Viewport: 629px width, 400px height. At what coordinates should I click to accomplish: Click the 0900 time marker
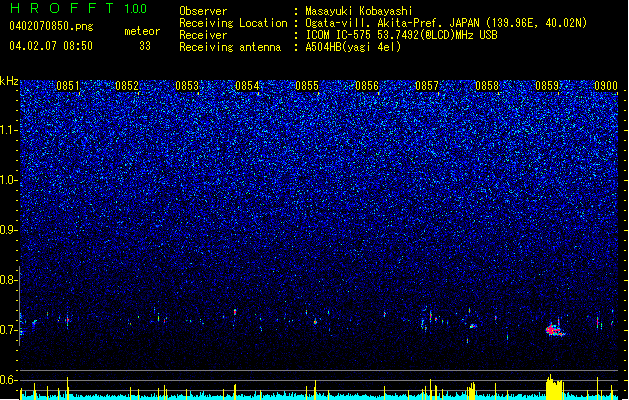[606, 85]
